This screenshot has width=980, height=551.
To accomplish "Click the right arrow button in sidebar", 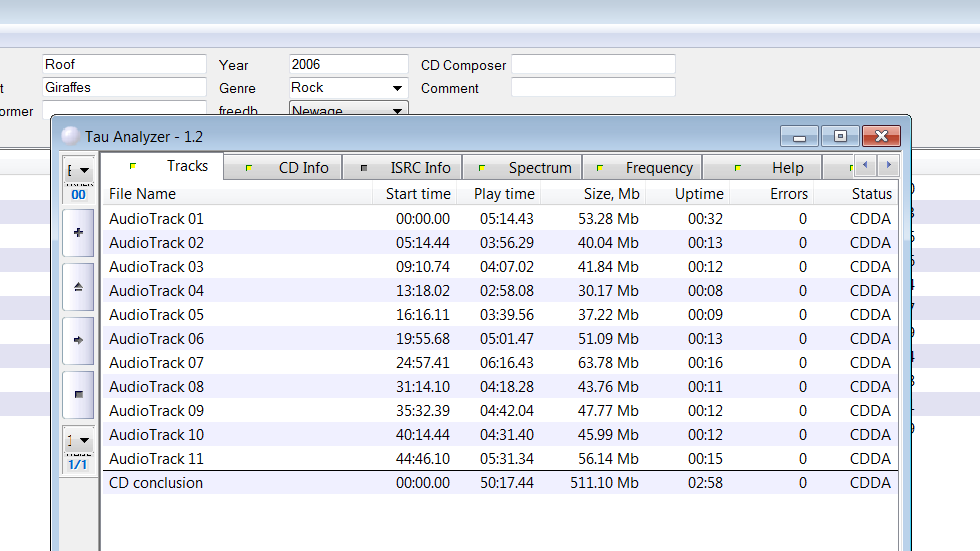I will click(78, 340).
